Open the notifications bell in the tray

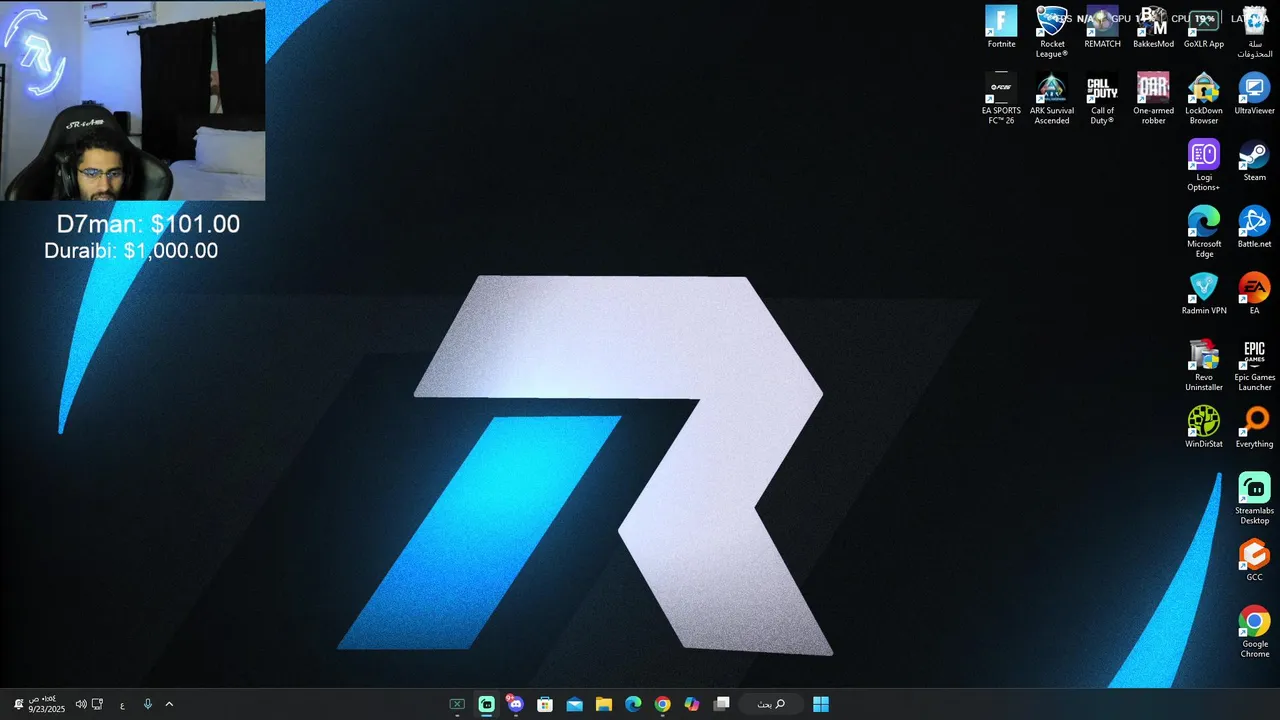coord(18,704)
